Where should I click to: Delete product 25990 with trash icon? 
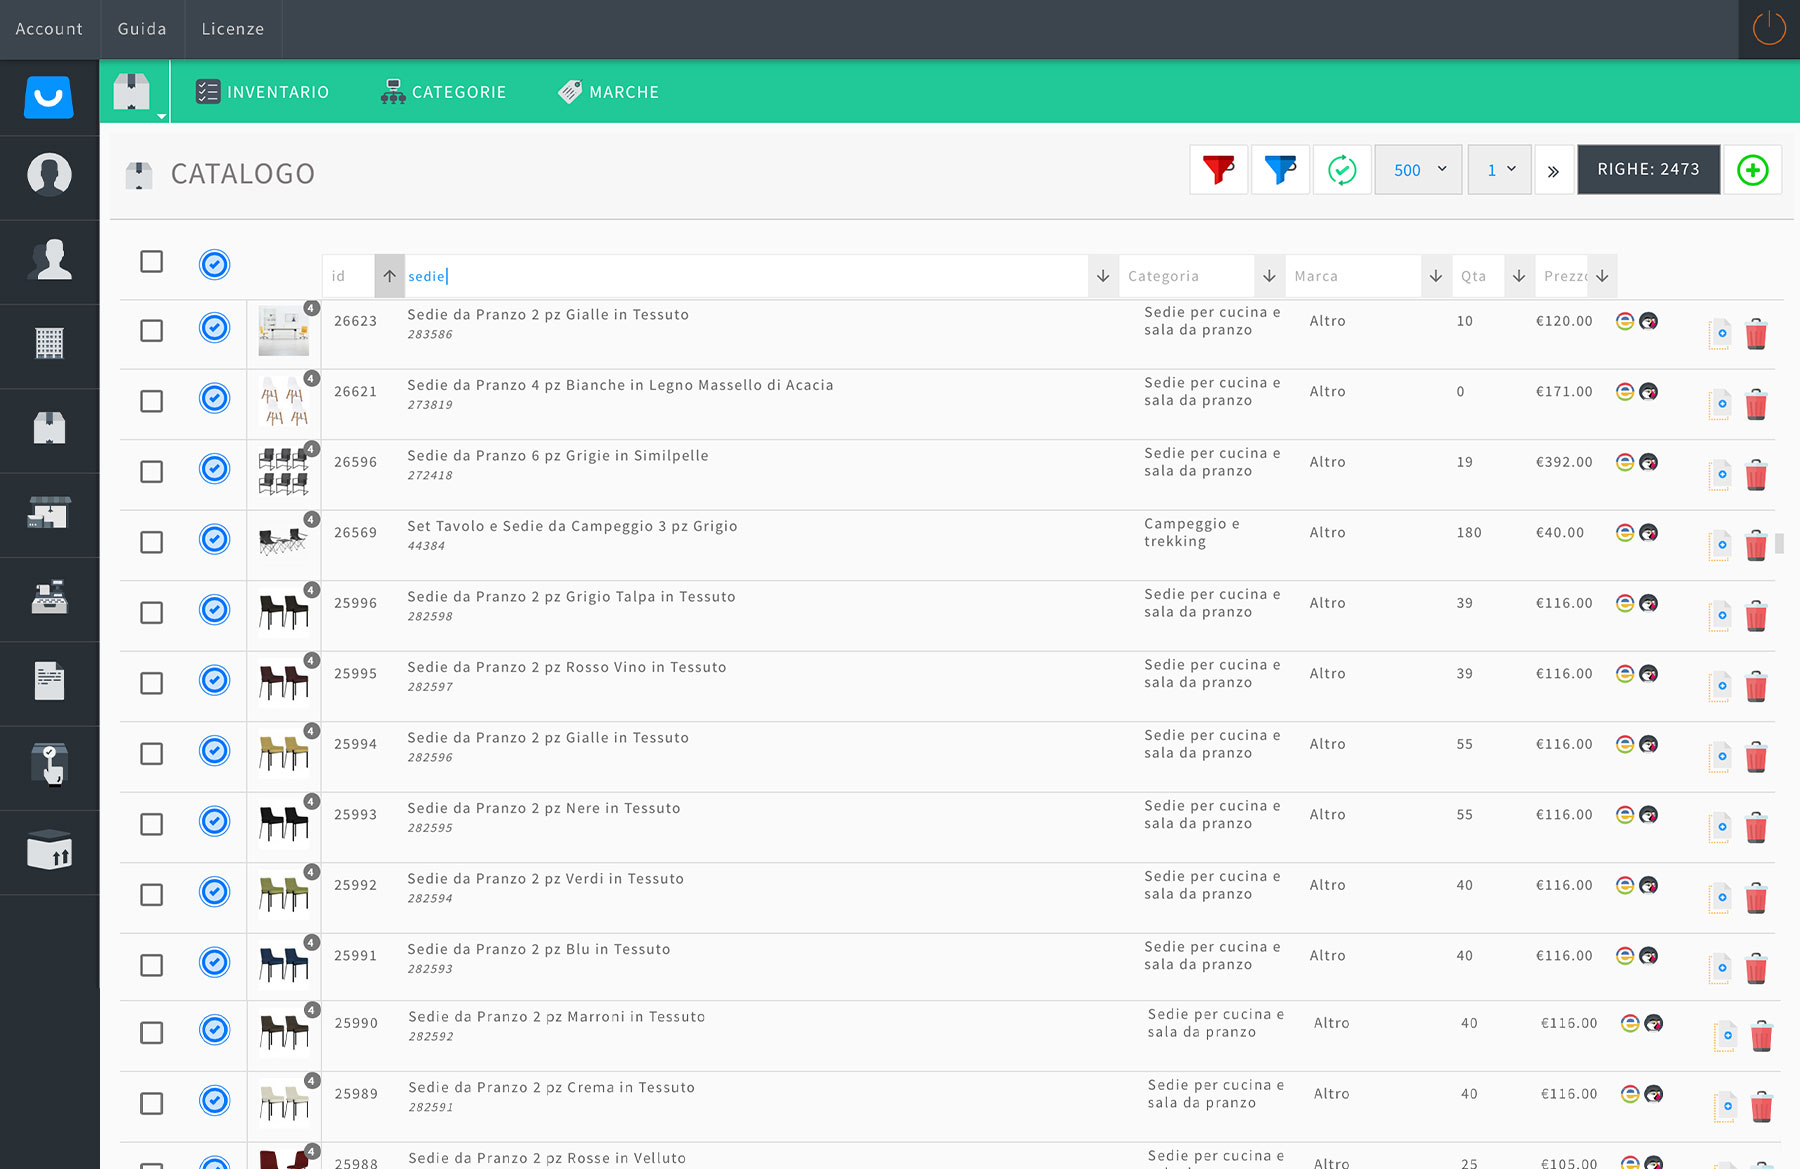1762,1036
